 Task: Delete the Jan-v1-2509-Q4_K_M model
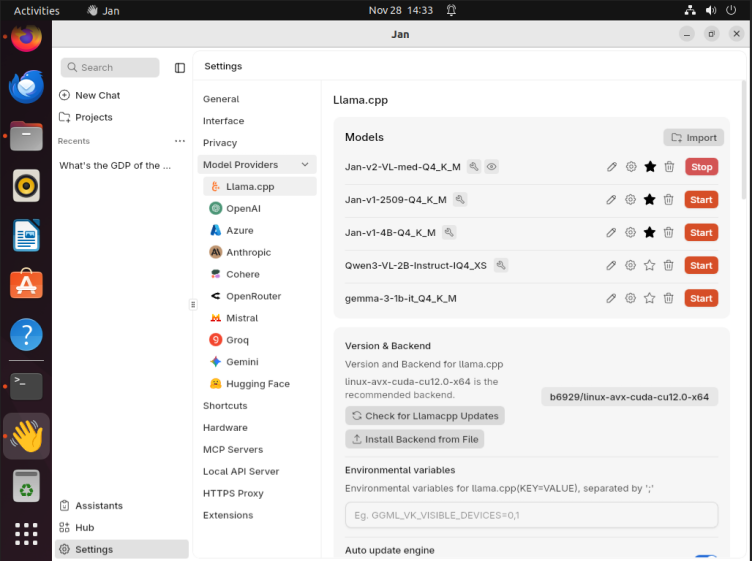point(669,199)
